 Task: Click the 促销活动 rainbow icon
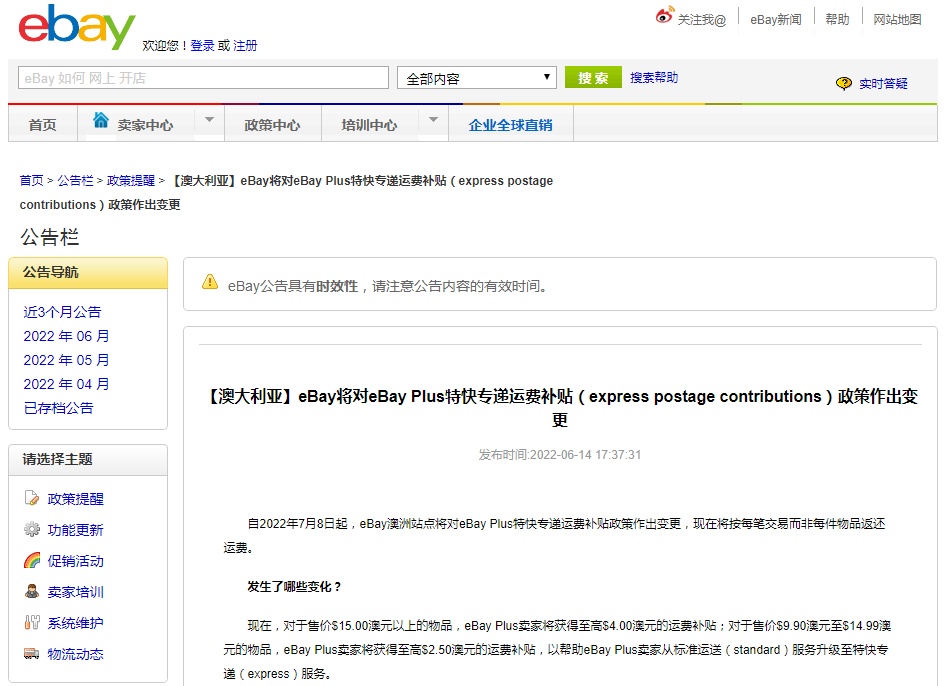[x=31, y=561]
